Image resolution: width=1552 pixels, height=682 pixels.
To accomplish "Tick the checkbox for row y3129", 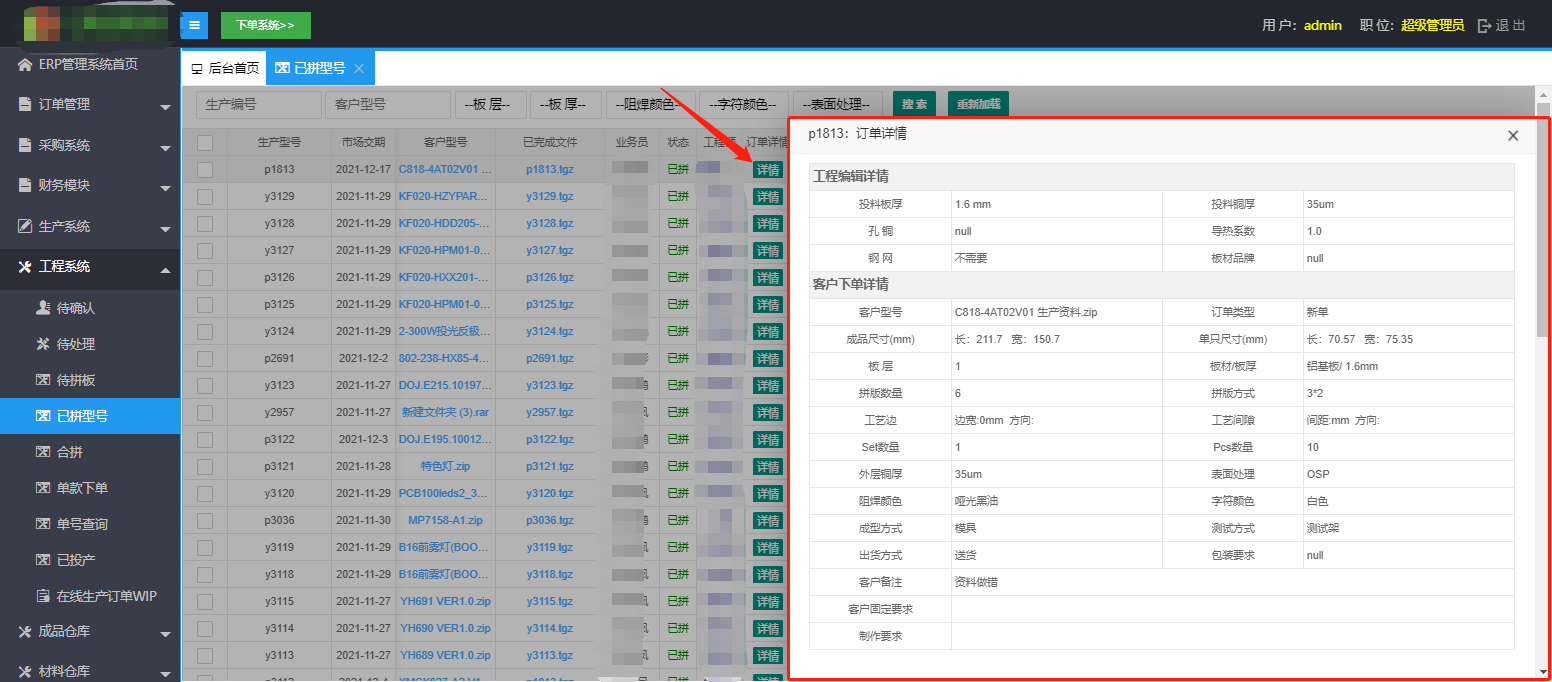I will [205, 197].
